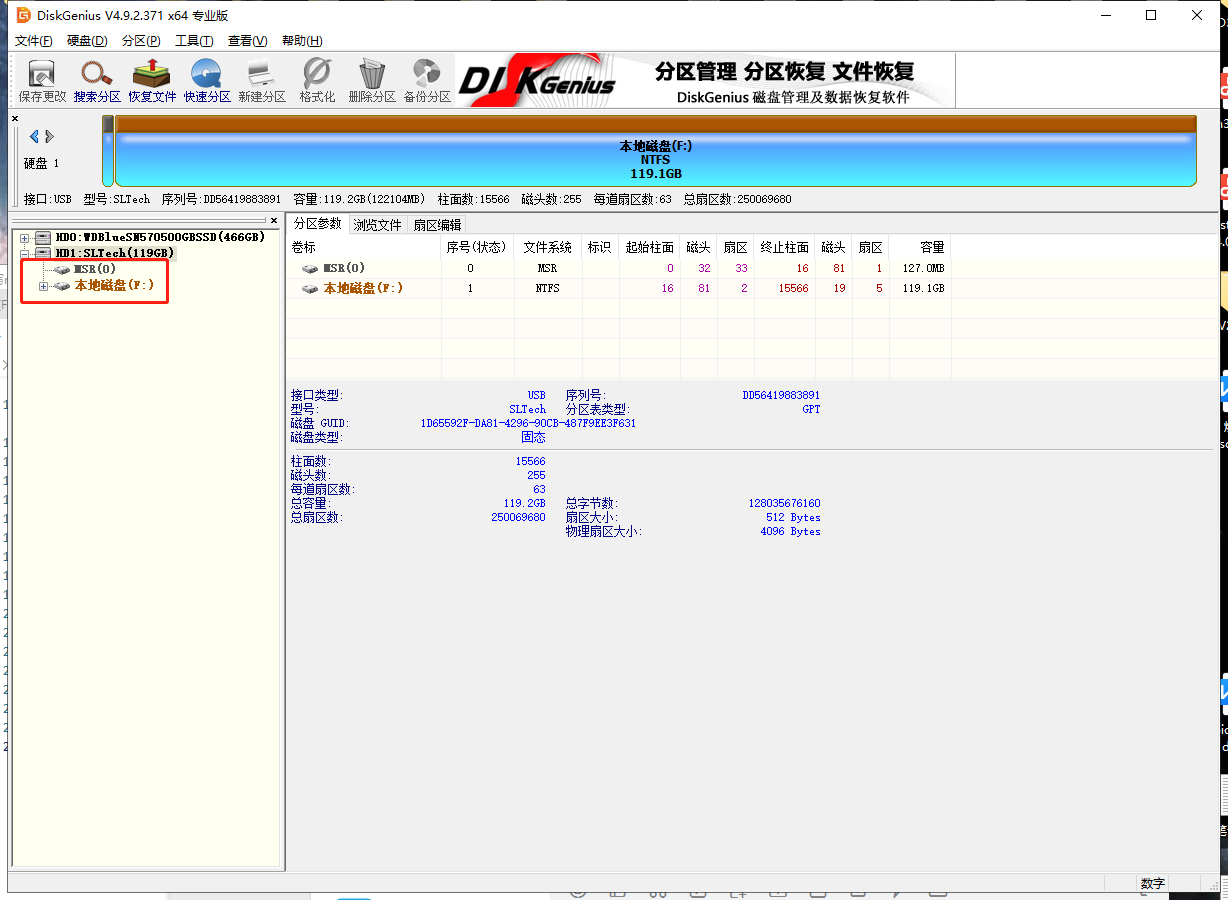
Task: Open the 硬盘(D) menu
Action: [x=87, y=41]
